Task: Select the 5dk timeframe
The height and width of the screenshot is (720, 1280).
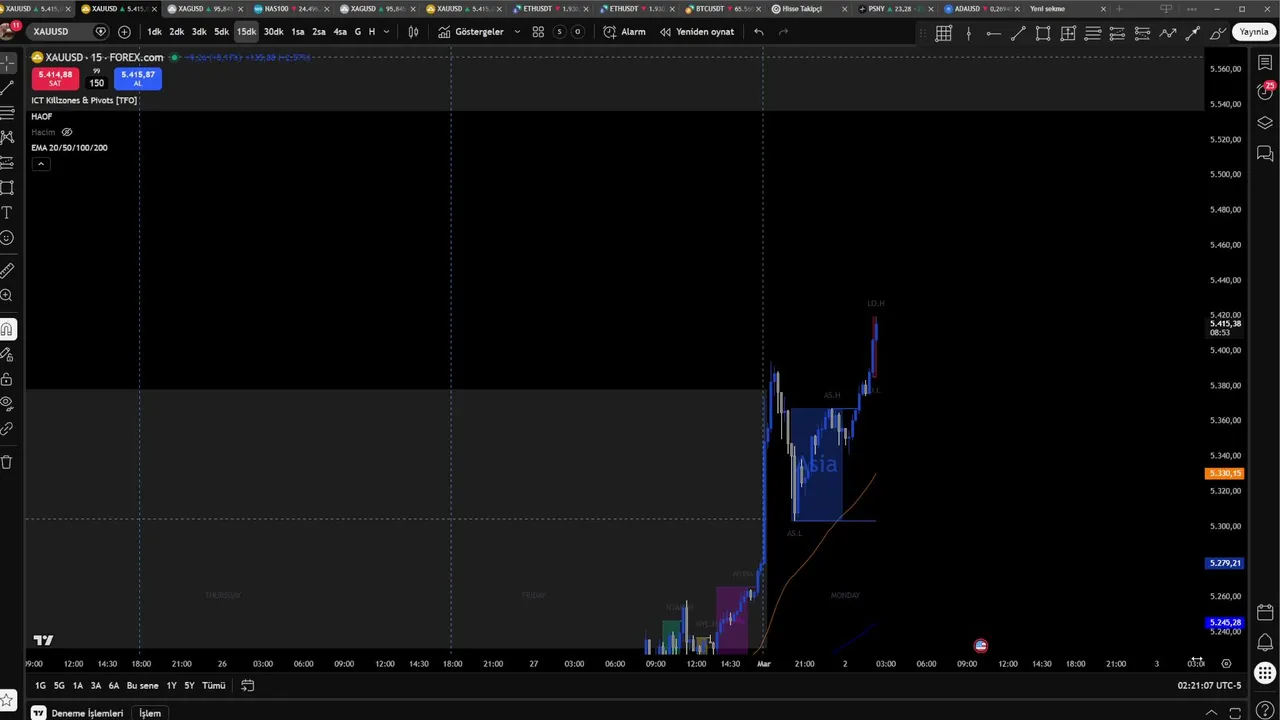Action: (222, 32)
